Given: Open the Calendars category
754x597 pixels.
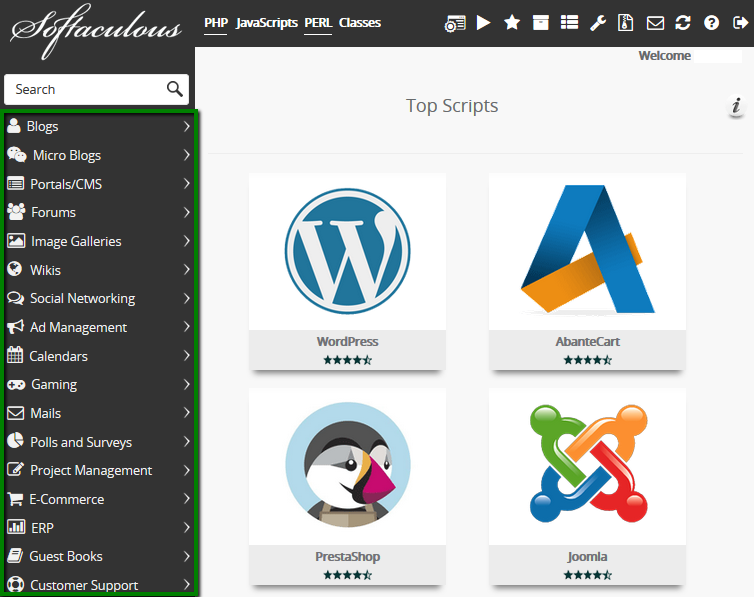Looking at the screenshot, I should [x=58, y=356].
